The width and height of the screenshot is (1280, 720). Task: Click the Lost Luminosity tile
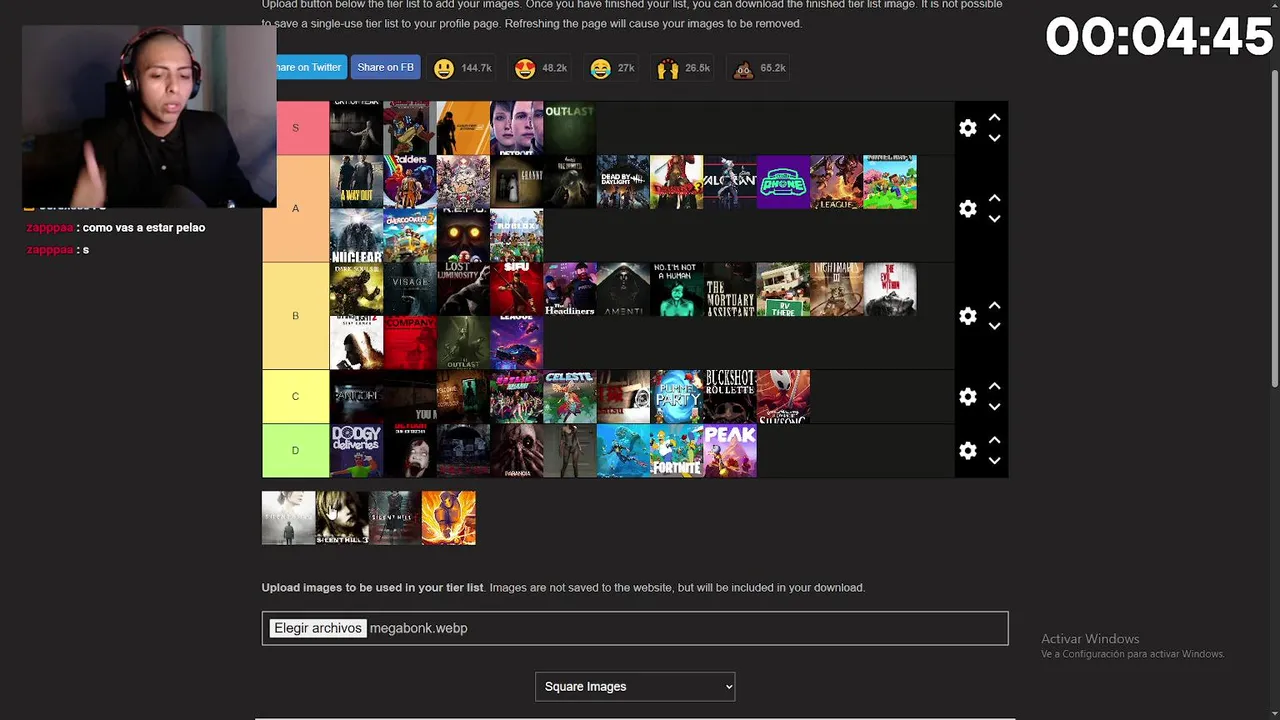463,289
